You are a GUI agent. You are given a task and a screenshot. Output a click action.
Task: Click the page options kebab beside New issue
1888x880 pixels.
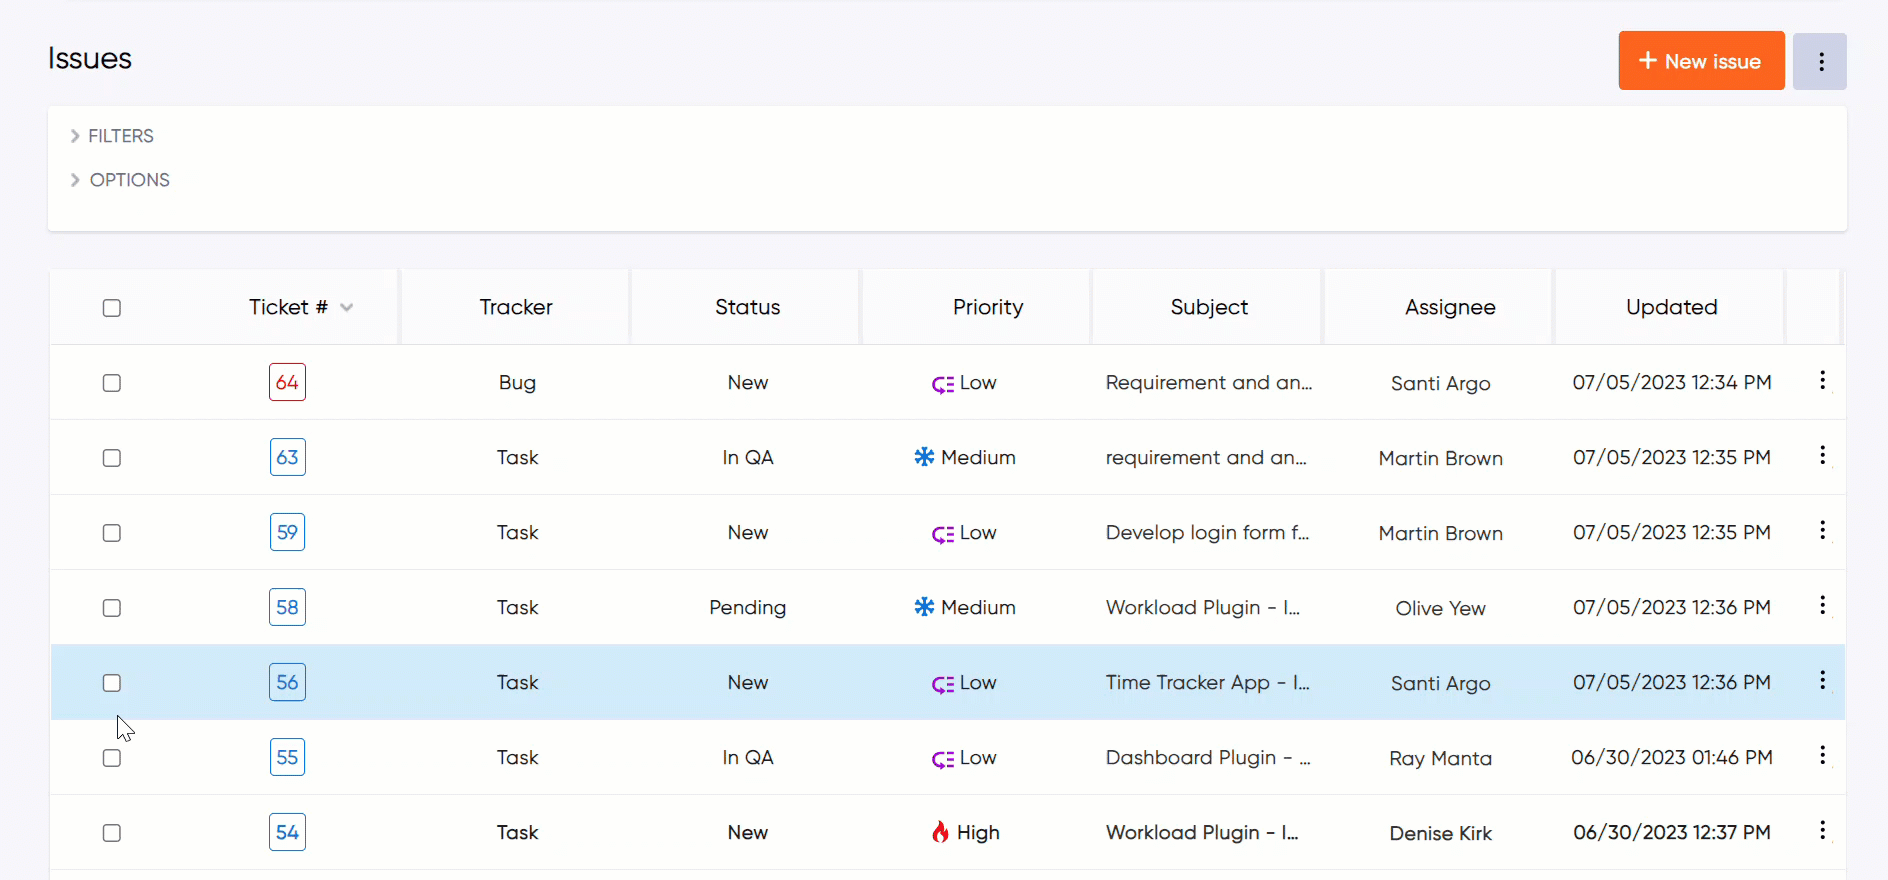[x=1819, y=62]
